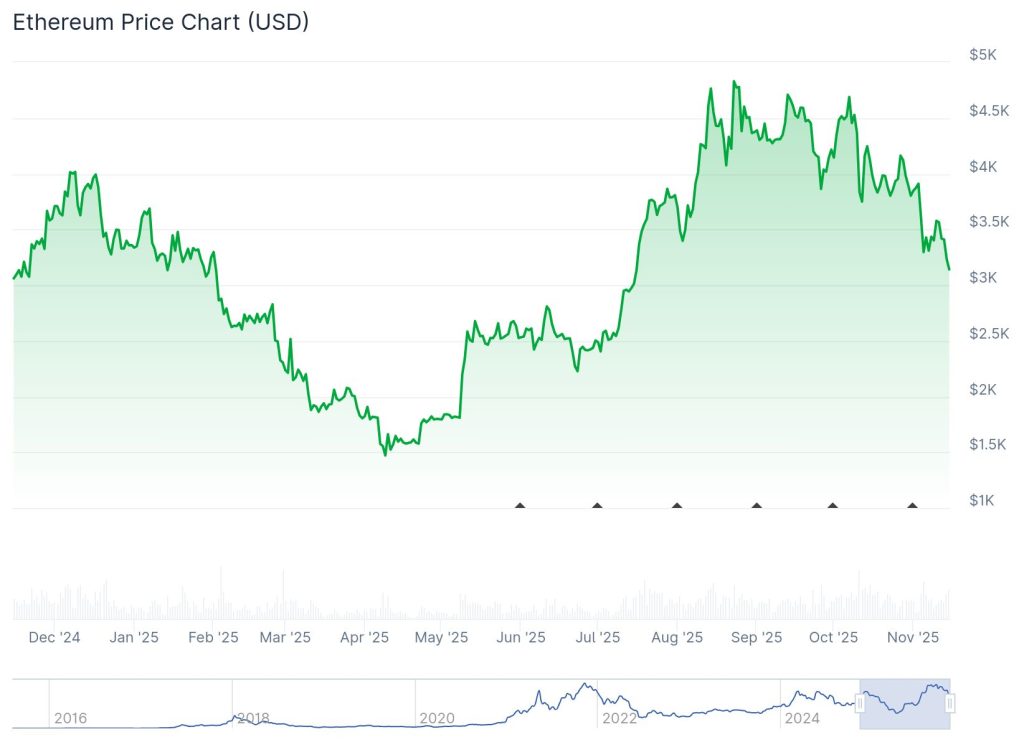Click the event marker above Aug '25

tap(677, 505)
